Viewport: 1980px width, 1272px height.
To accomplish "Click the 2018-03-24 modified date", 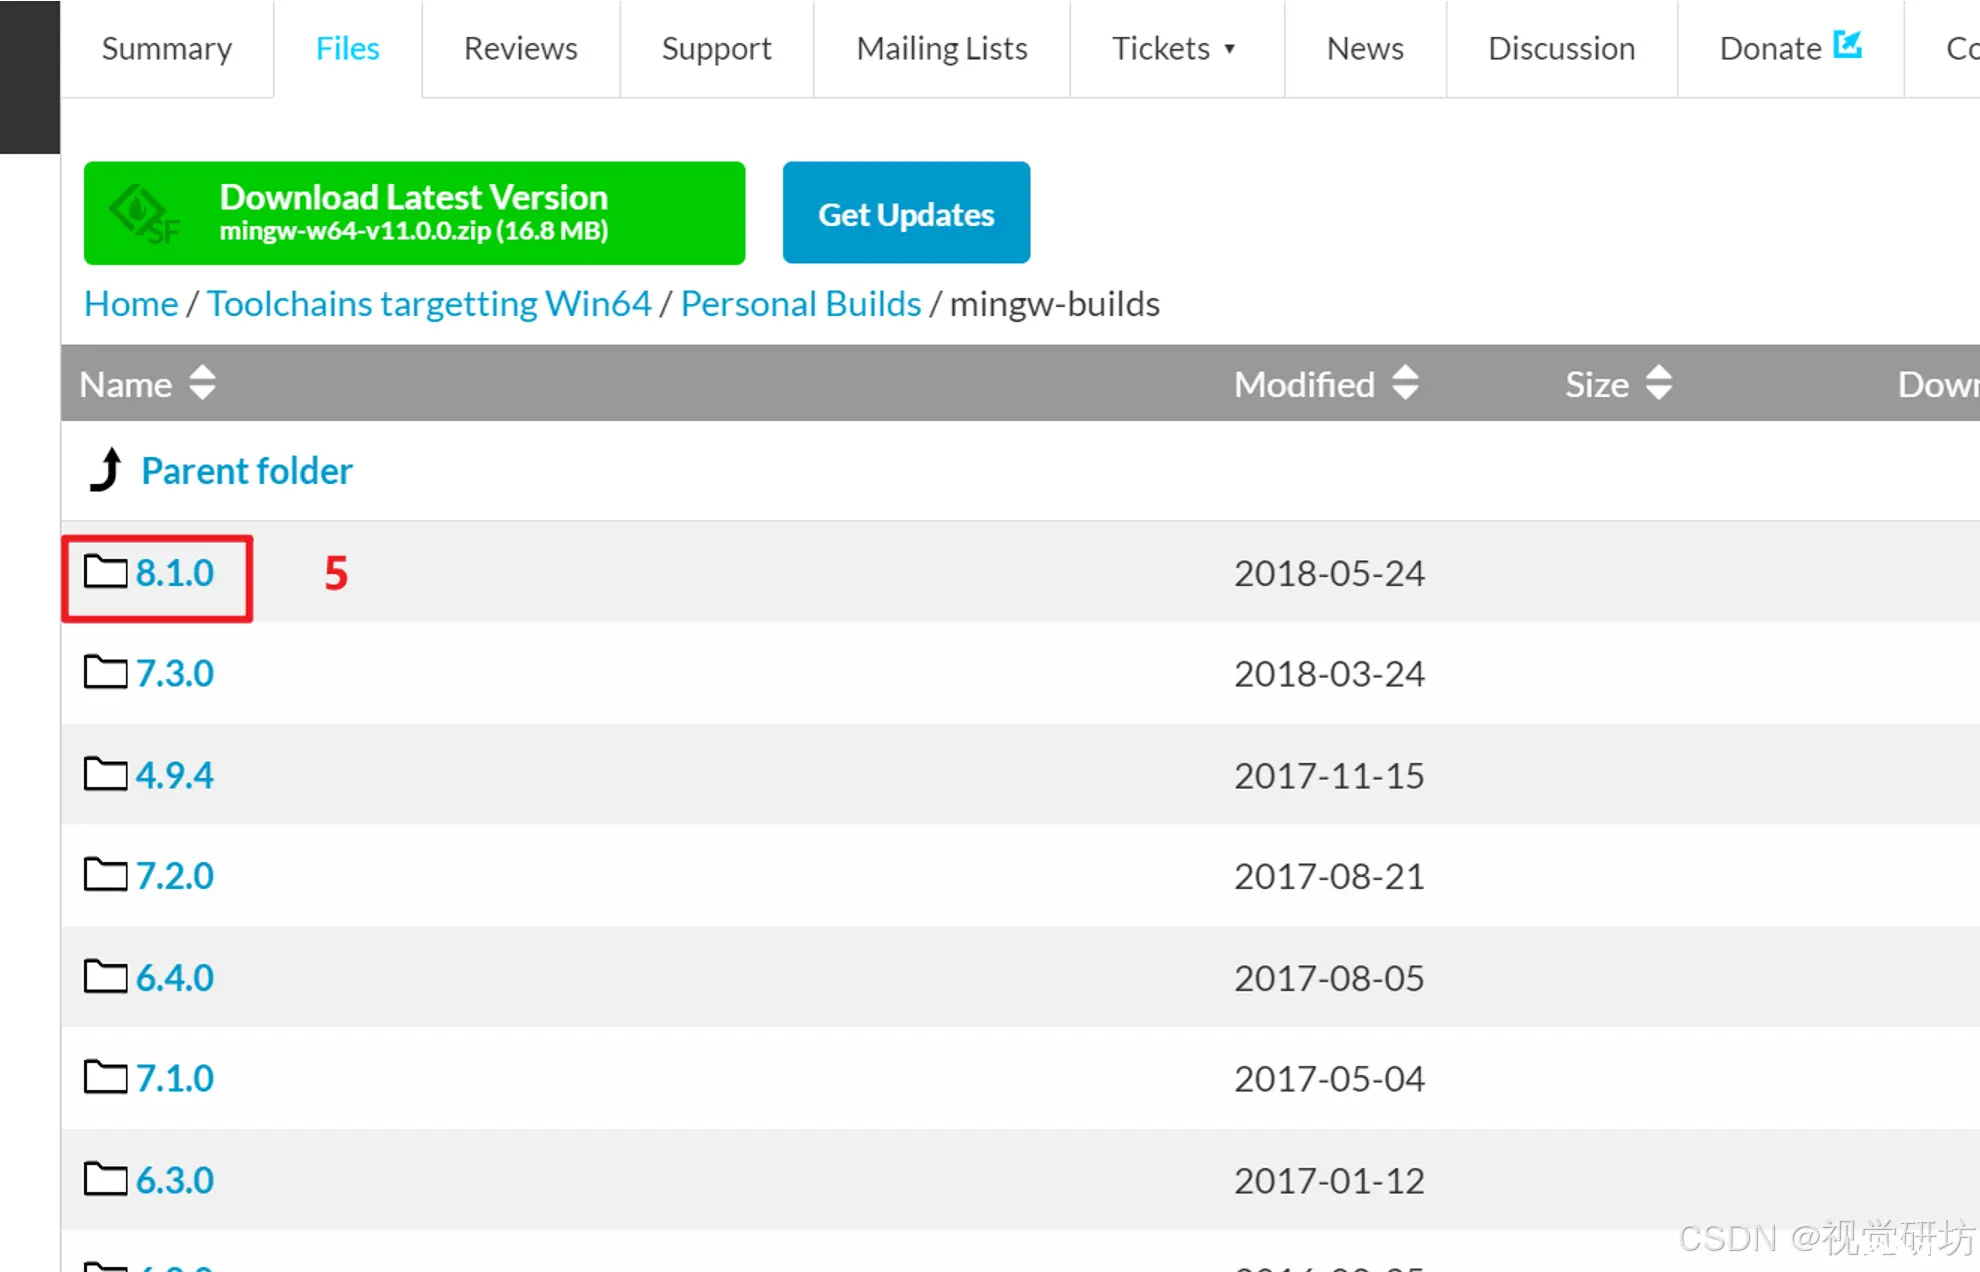I will click(1329, 673).
